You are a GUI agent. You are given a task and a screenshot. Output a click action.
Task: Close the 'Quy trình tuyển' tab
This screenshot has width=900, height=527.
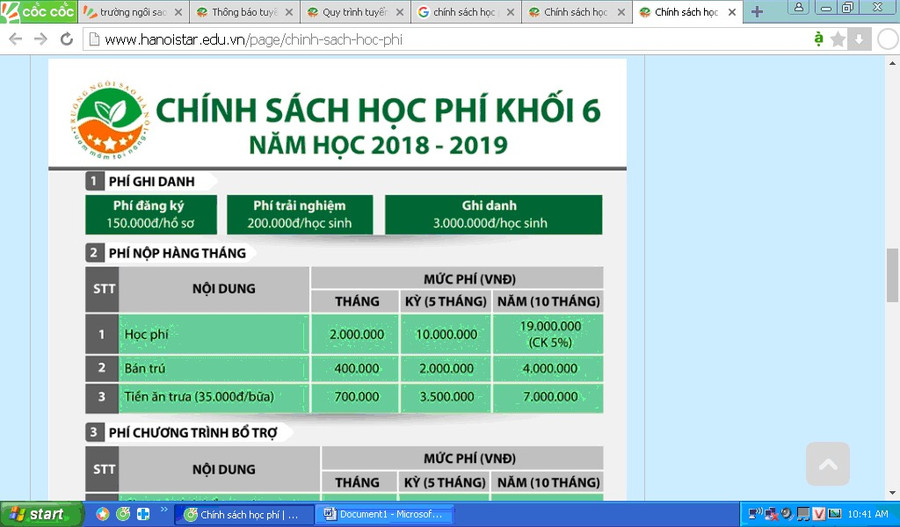(399, 12)
